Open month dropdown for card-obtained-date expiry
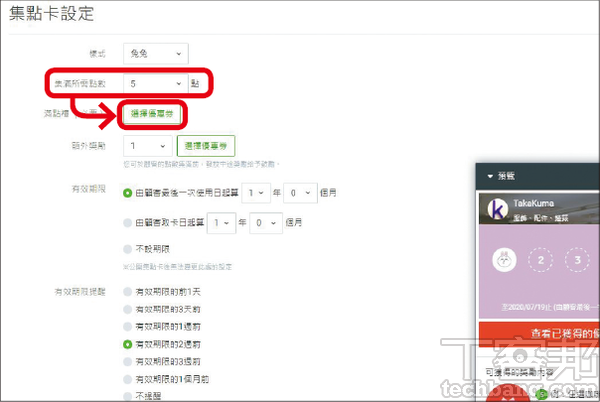Screen dimensions: 600x402 tap(266, 223)
